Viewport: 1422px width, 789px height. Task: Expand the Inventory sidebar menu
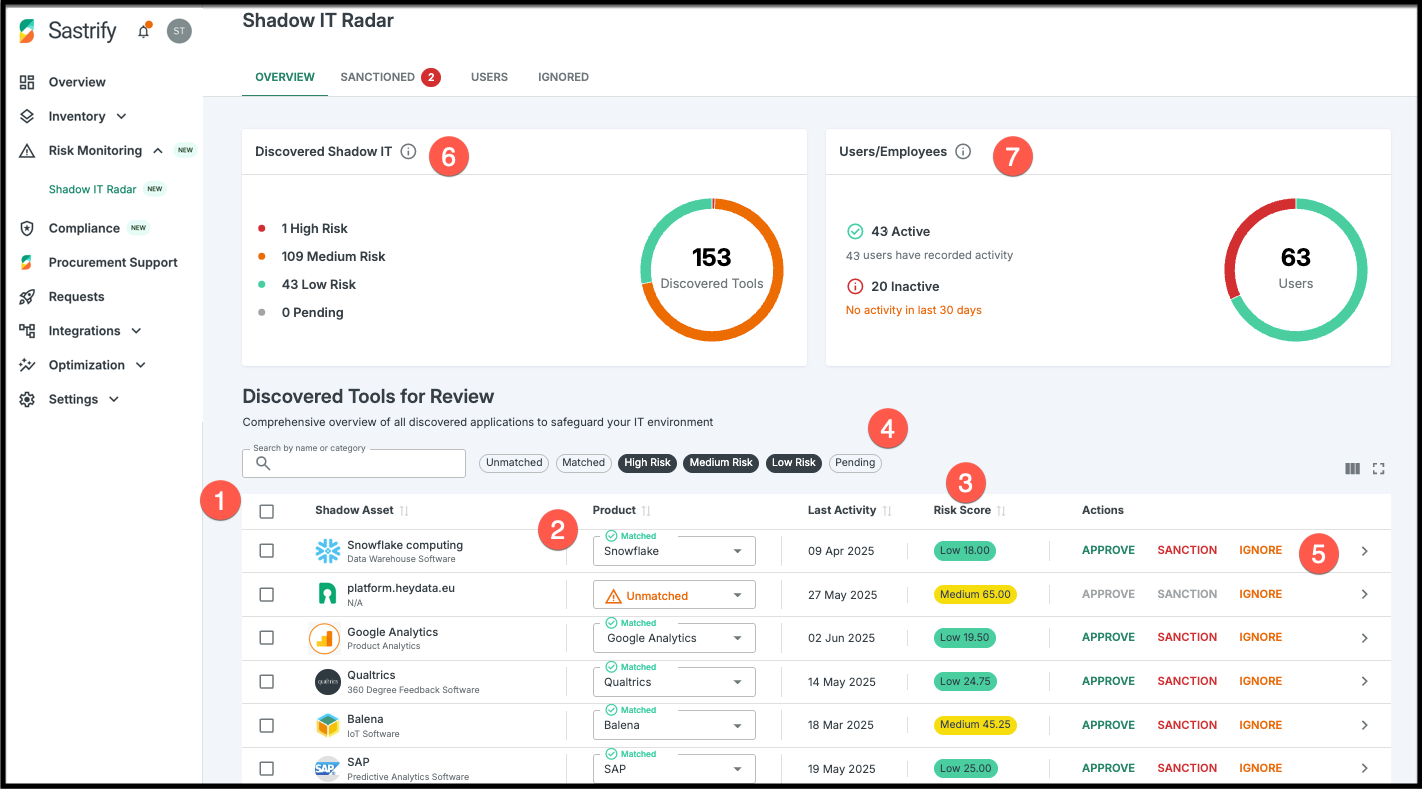click(x=121, y=117)
